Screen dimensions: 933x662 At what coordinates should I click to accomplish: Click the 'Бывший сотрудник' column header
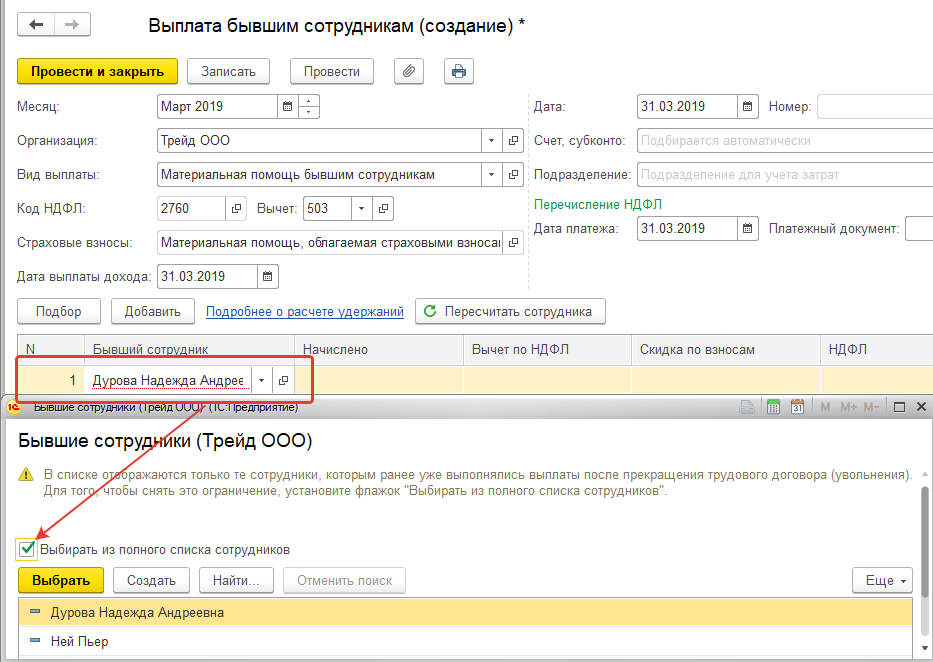coord(189,350)
